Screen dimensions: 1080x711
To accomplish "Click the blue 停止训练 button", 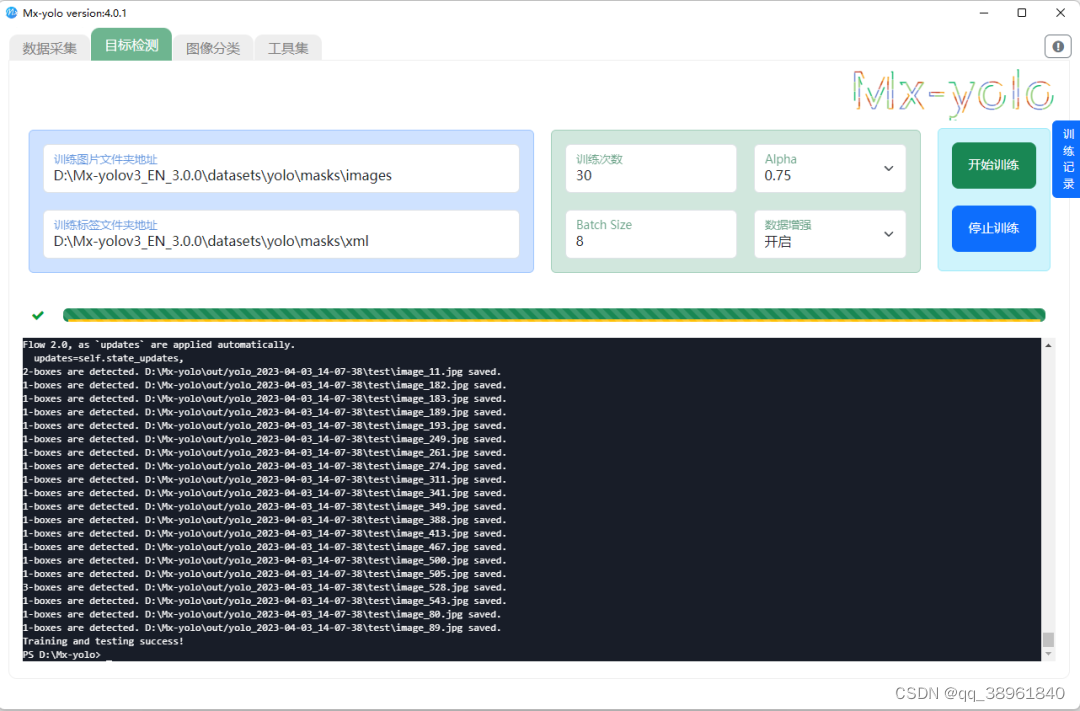I will point(993,228).
